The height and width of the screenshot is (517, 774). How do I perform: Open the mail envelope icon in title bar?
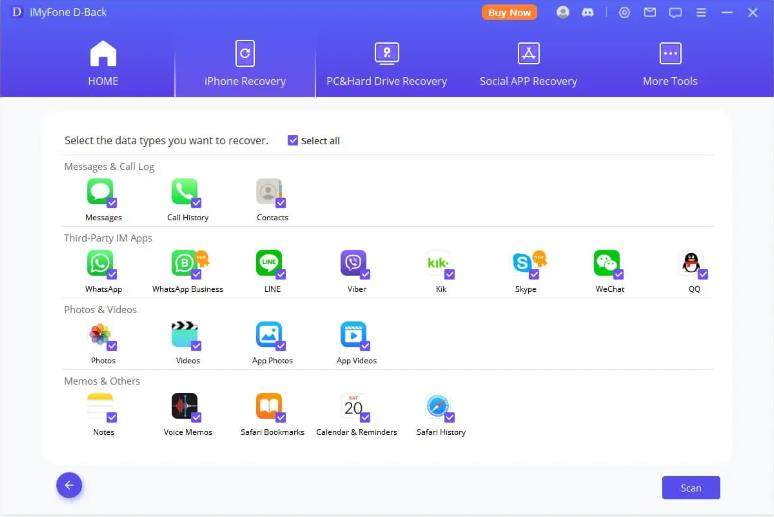pos(650,12)
